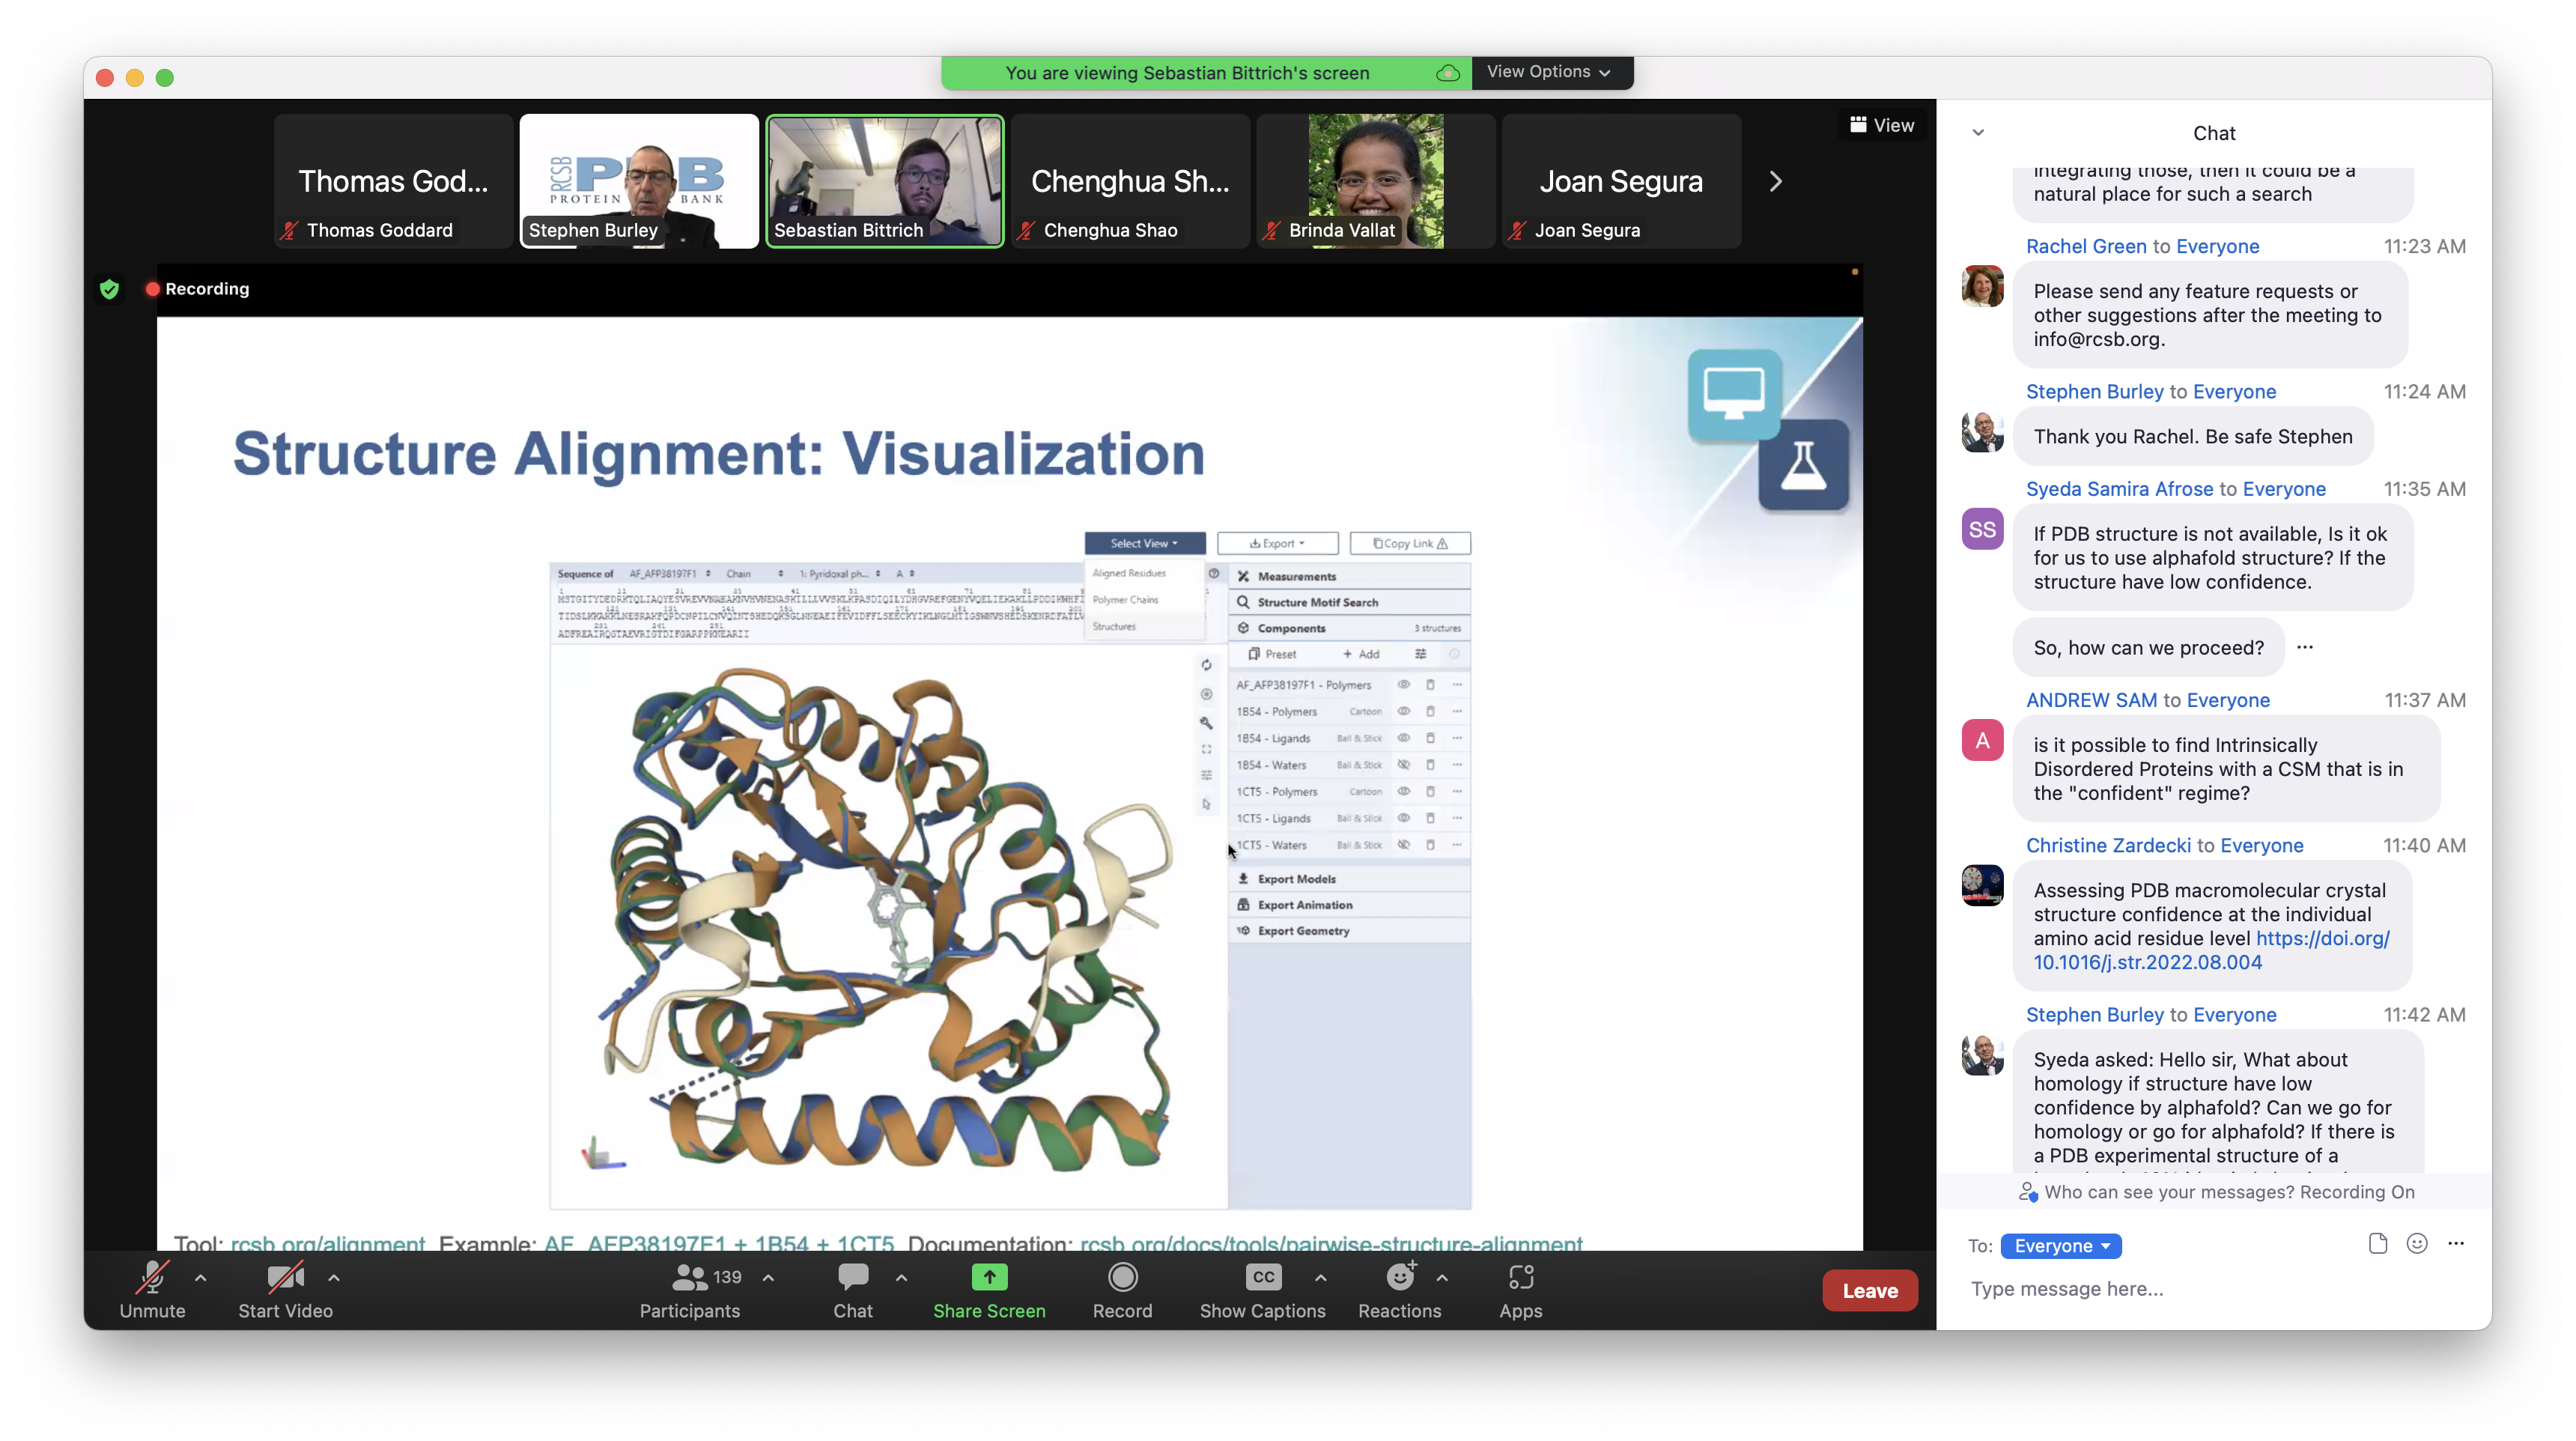Expand the arrow next to Unmute

201,1277
